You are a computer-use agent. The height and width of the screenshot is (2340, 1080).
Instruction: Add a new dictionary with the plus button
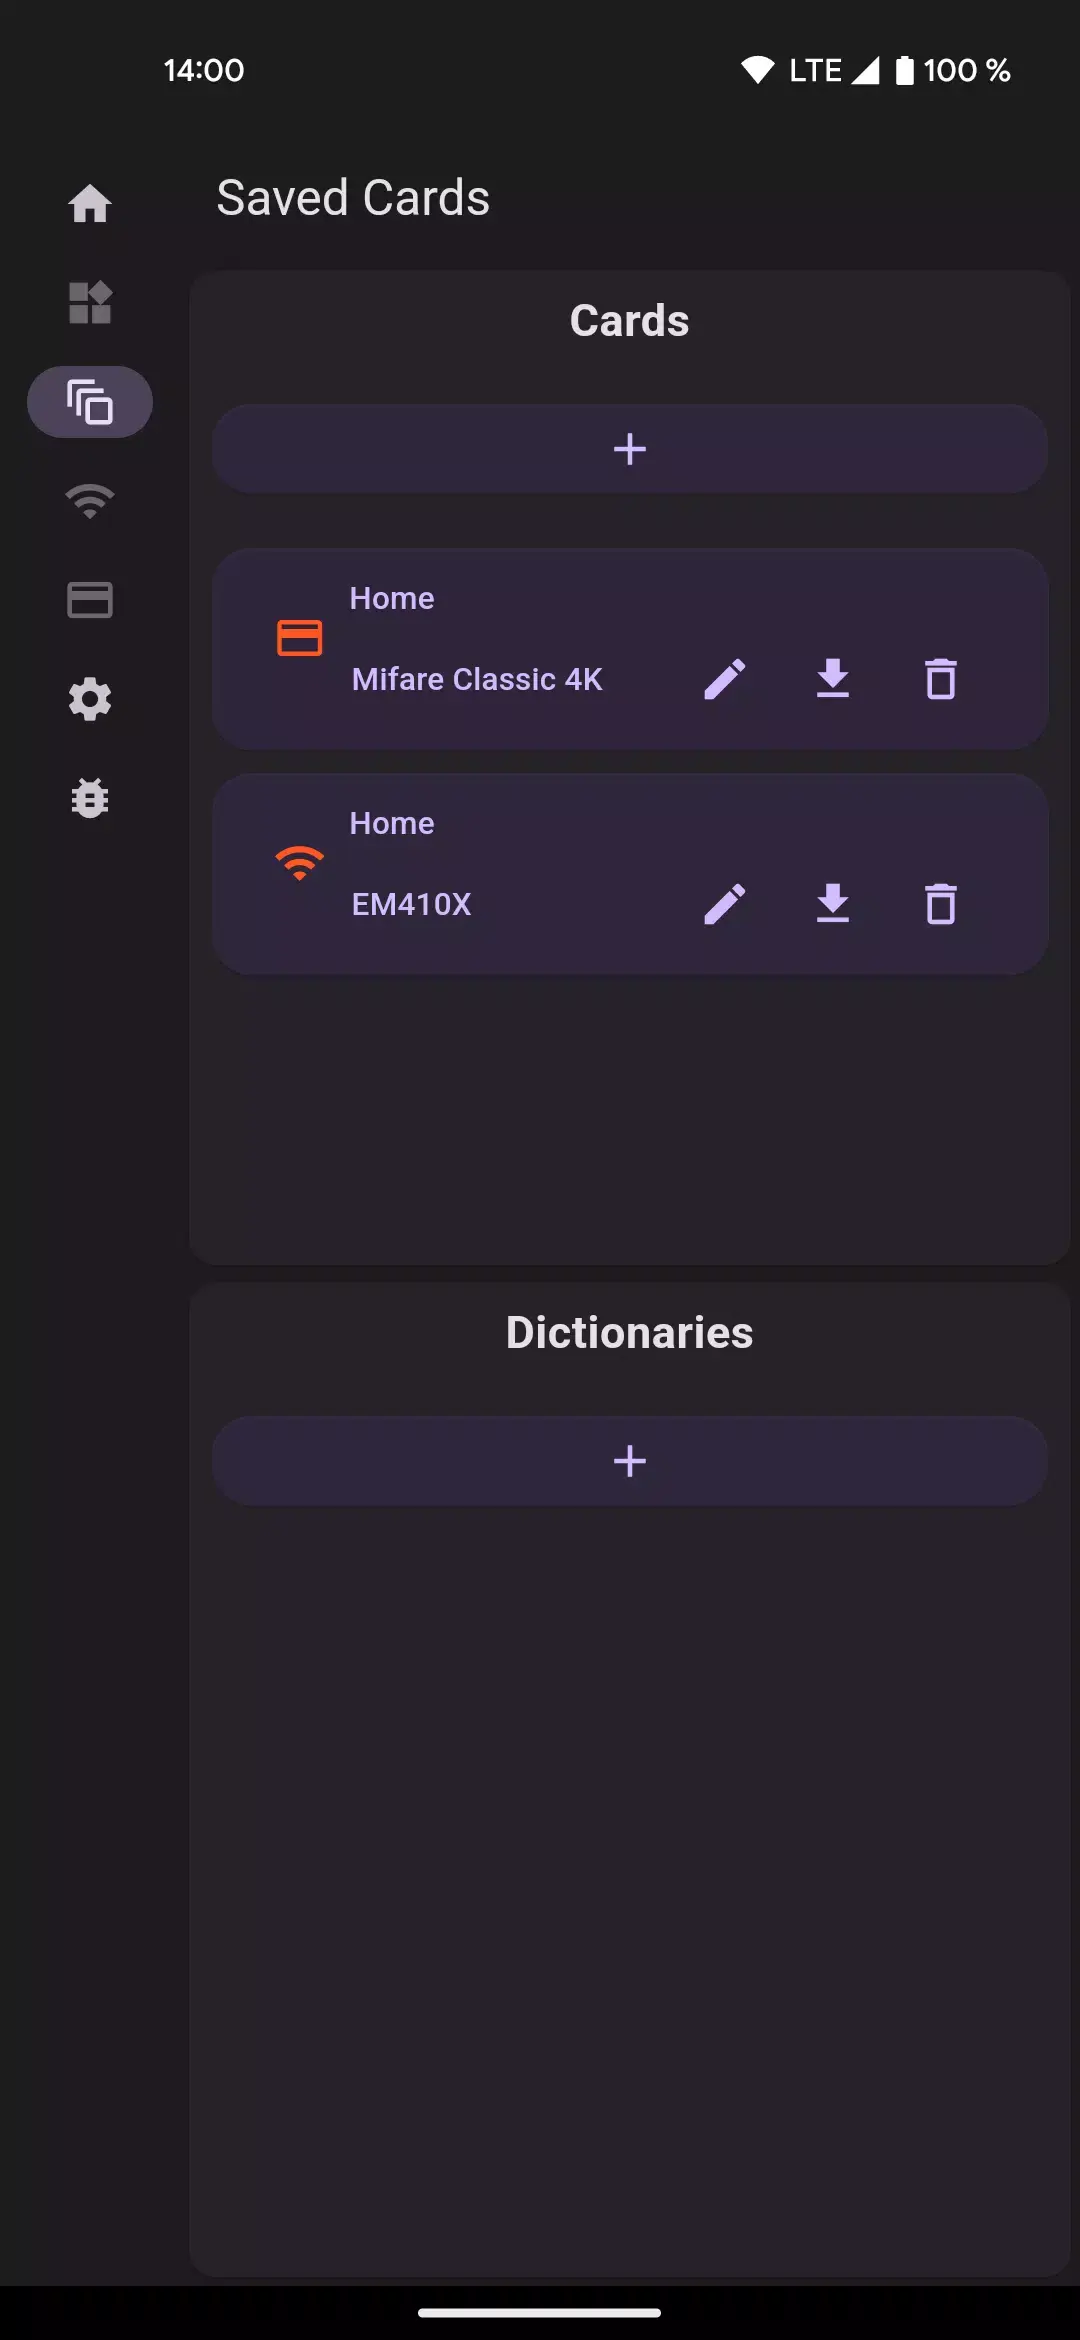629,1460
